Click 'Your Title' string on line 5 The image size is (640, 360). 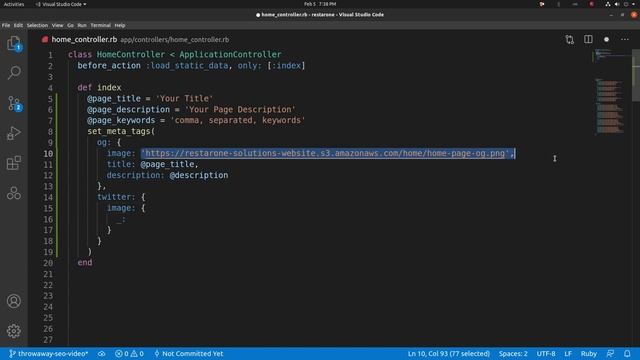(x=184, y=99)
